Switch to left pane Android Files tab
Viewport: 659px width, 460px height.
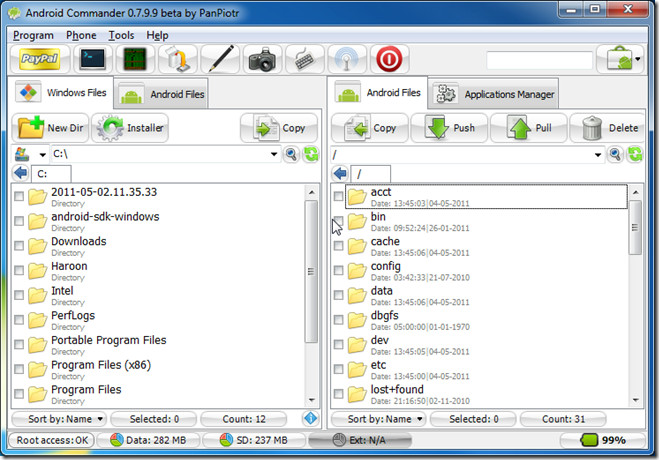(x=161, y=94)
